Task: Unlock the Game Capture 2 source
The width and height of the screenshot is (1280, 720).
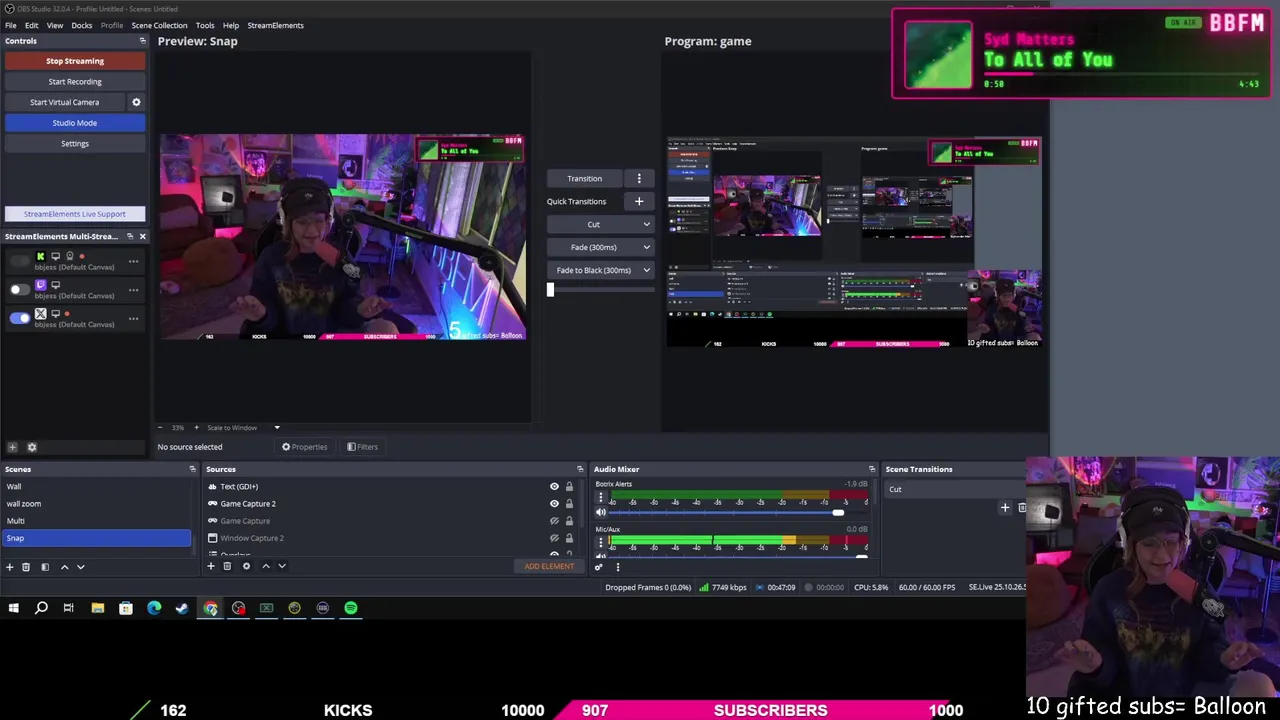Action: click(569, 504)
